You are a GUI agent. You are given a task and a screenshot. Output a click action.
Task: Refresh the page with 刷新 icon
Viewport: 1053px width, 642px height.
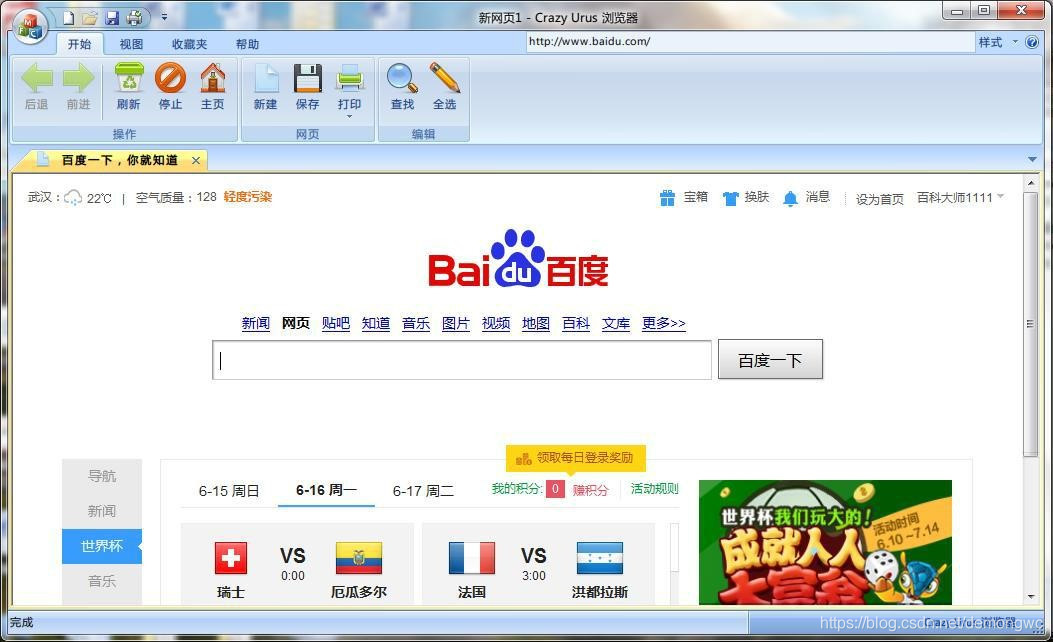pyautogui.click(x=129, y=78)
